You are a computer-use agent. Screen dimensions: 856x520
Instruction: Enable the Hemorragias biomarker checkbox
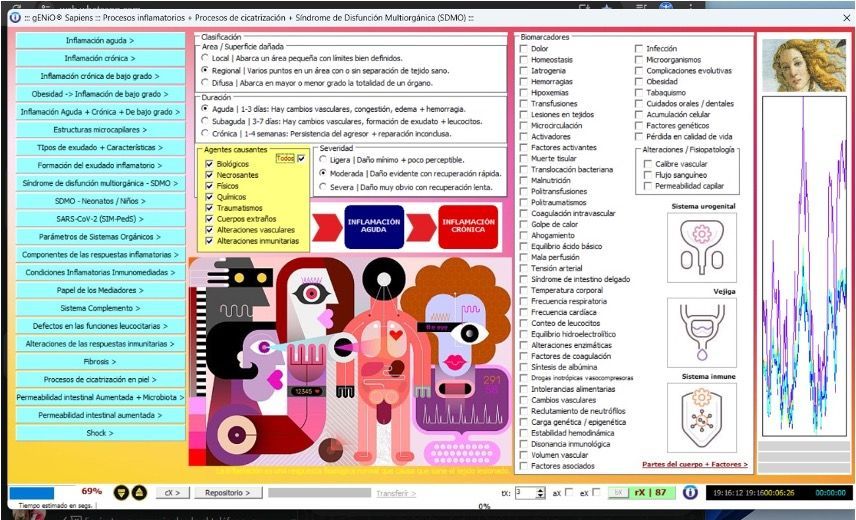coord(524,82)
